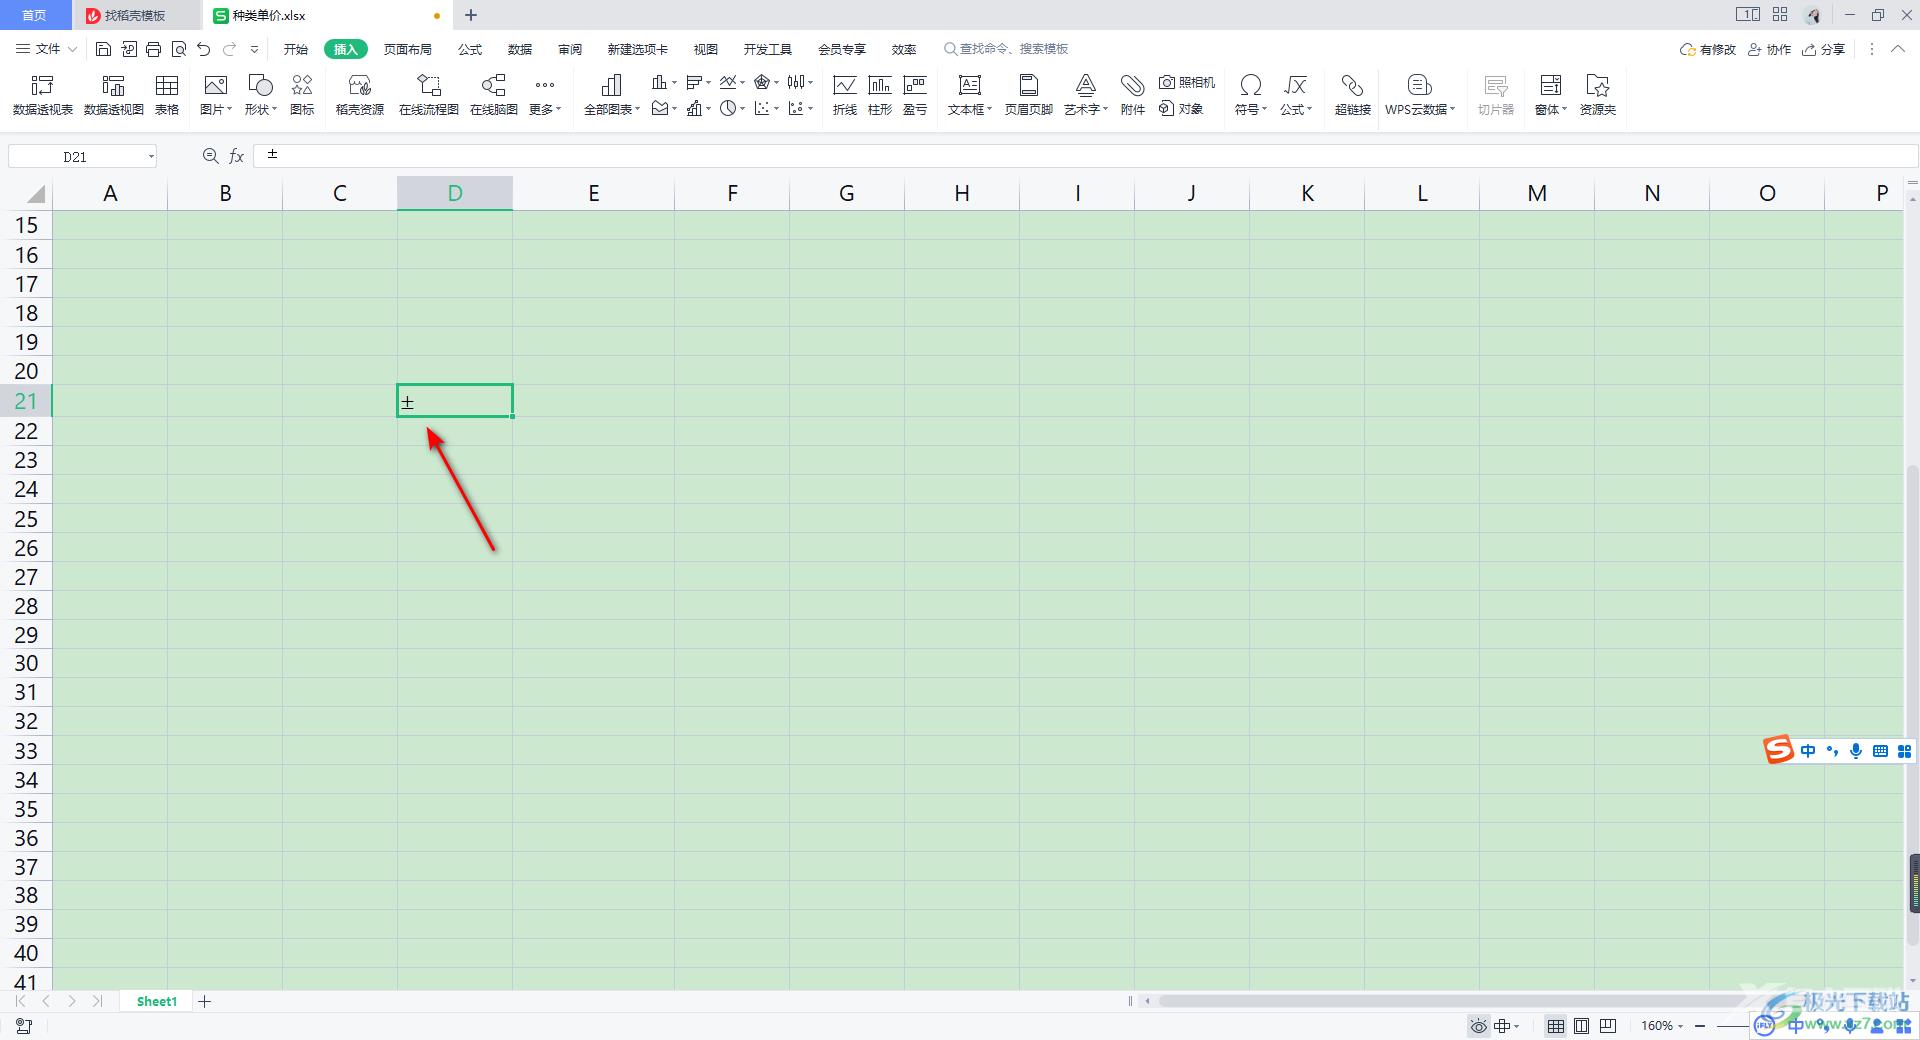Screen dimensions: 1920x1040
Task: Insert a hyperlink (超链接)
Action: click(x=1353, y=95)
